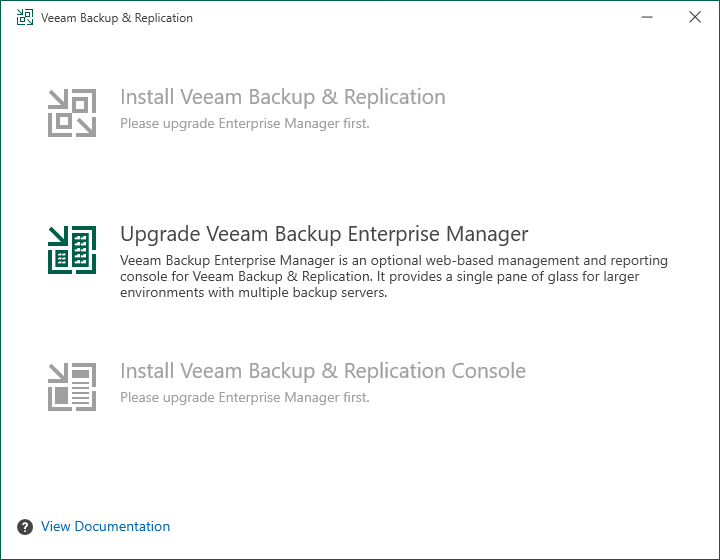Choose Install Veeam Backup & Replication Console heading
Image resolution: width=720 pixels, height=560 pixels.
(323, 371)
